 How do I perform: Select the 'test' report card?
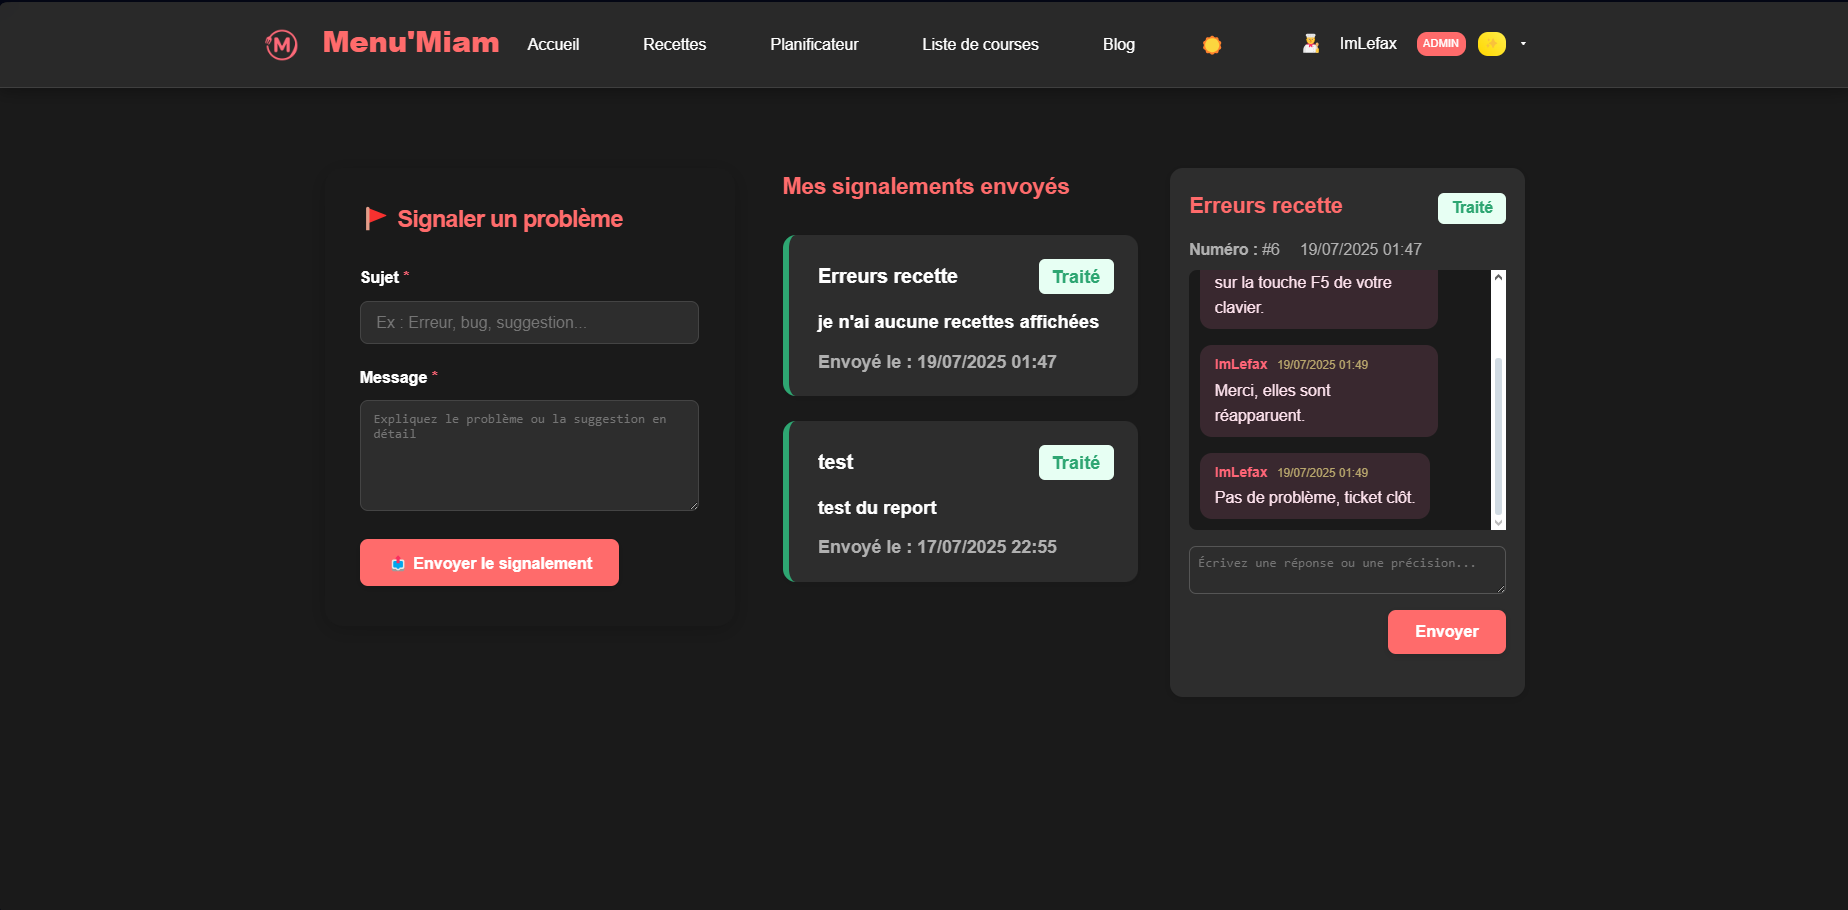[960, 502]
